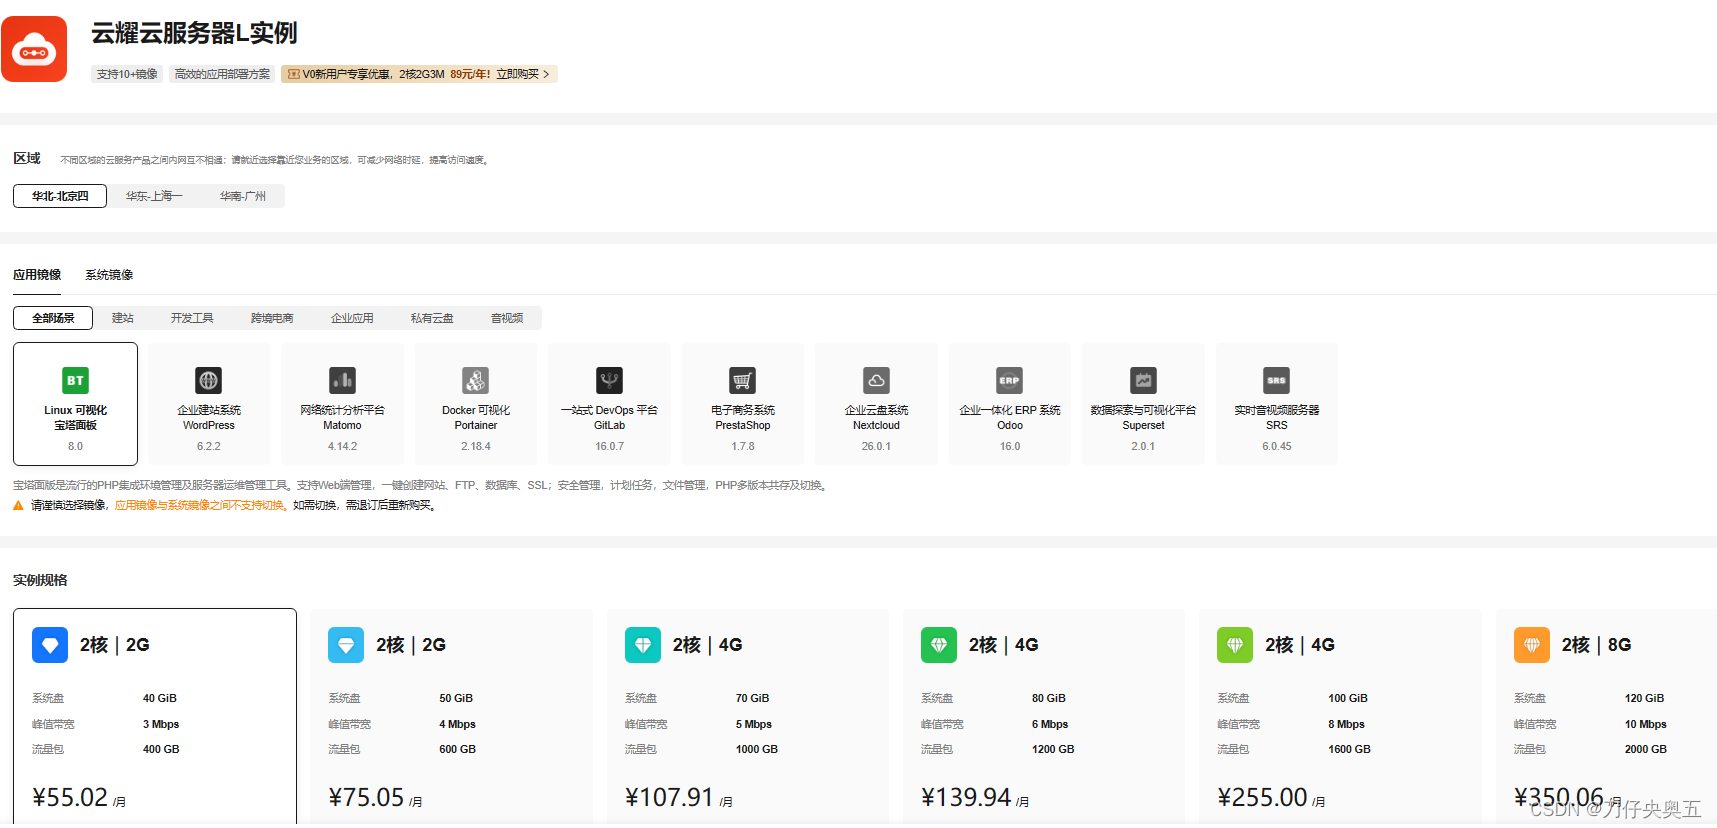Click the 8 Mbps peak bandwidth value
This screenshot has height=828, width=1717.
1346,725
